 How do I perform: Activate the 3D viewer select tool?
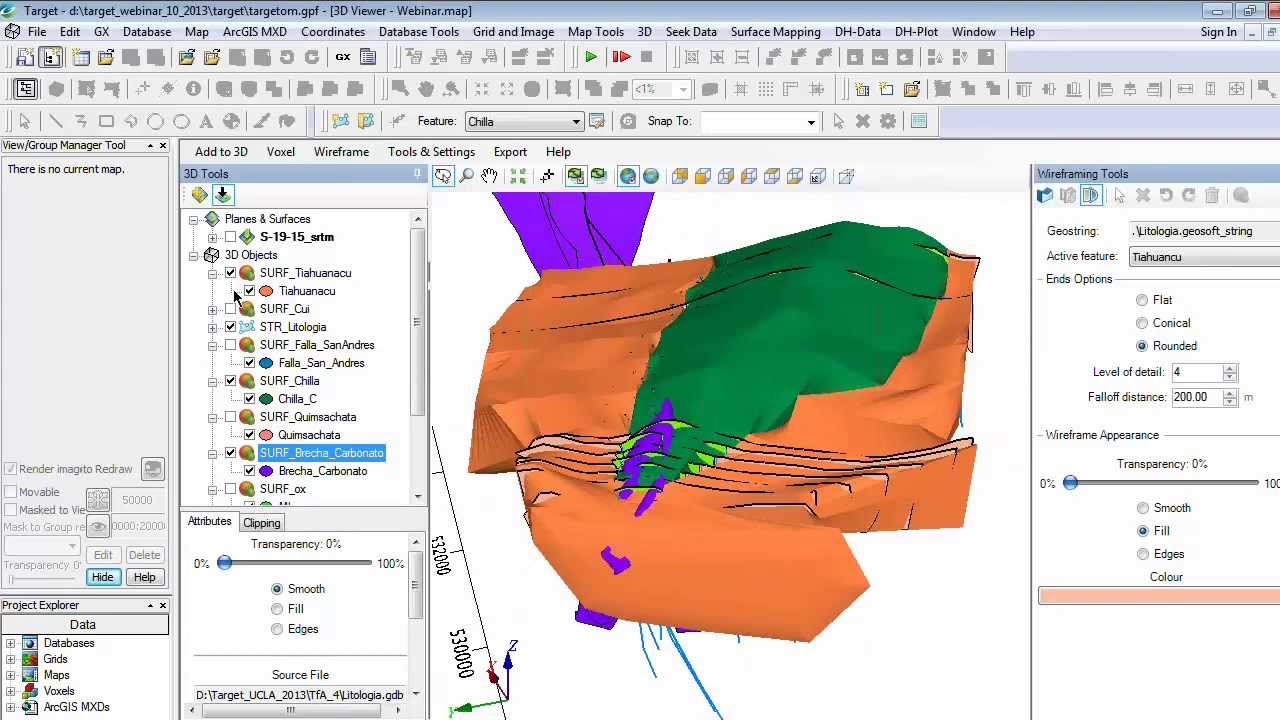point(442,176)
